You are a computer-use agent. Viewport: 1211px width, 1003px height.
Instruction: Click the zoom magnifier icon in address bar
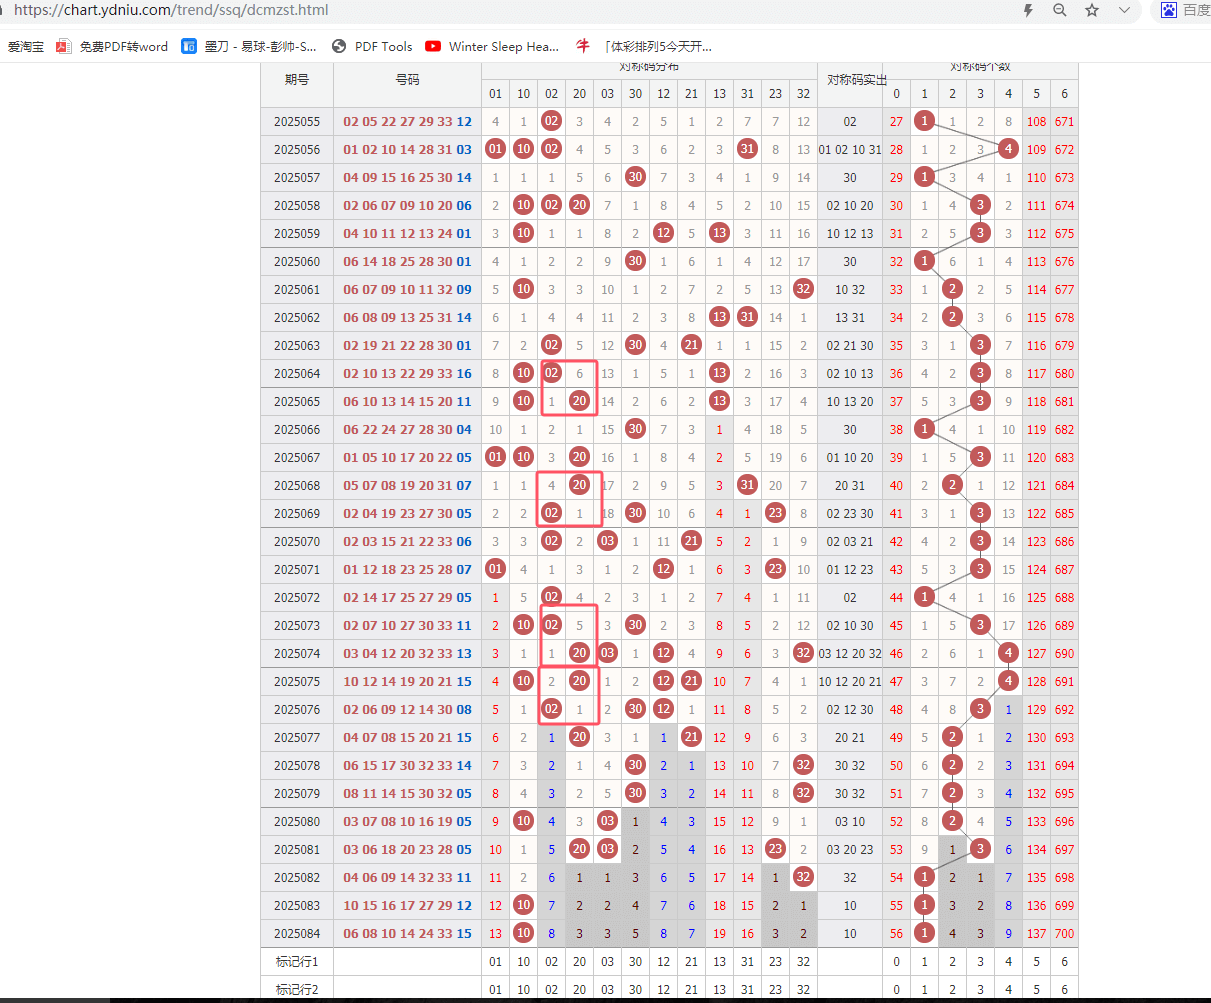click(x=1060, y=10)
